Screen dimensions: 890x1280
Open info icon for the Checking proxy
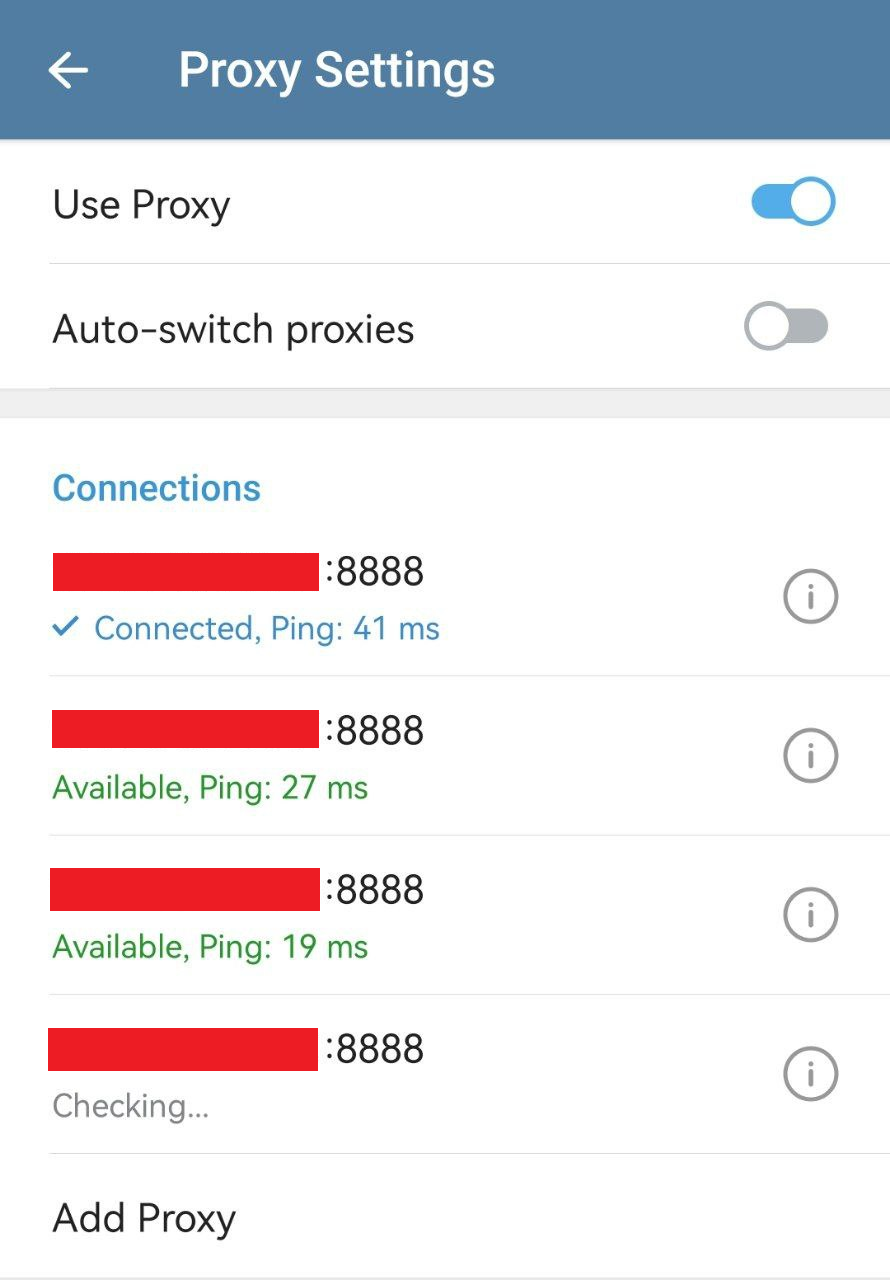coord(809,1074)
